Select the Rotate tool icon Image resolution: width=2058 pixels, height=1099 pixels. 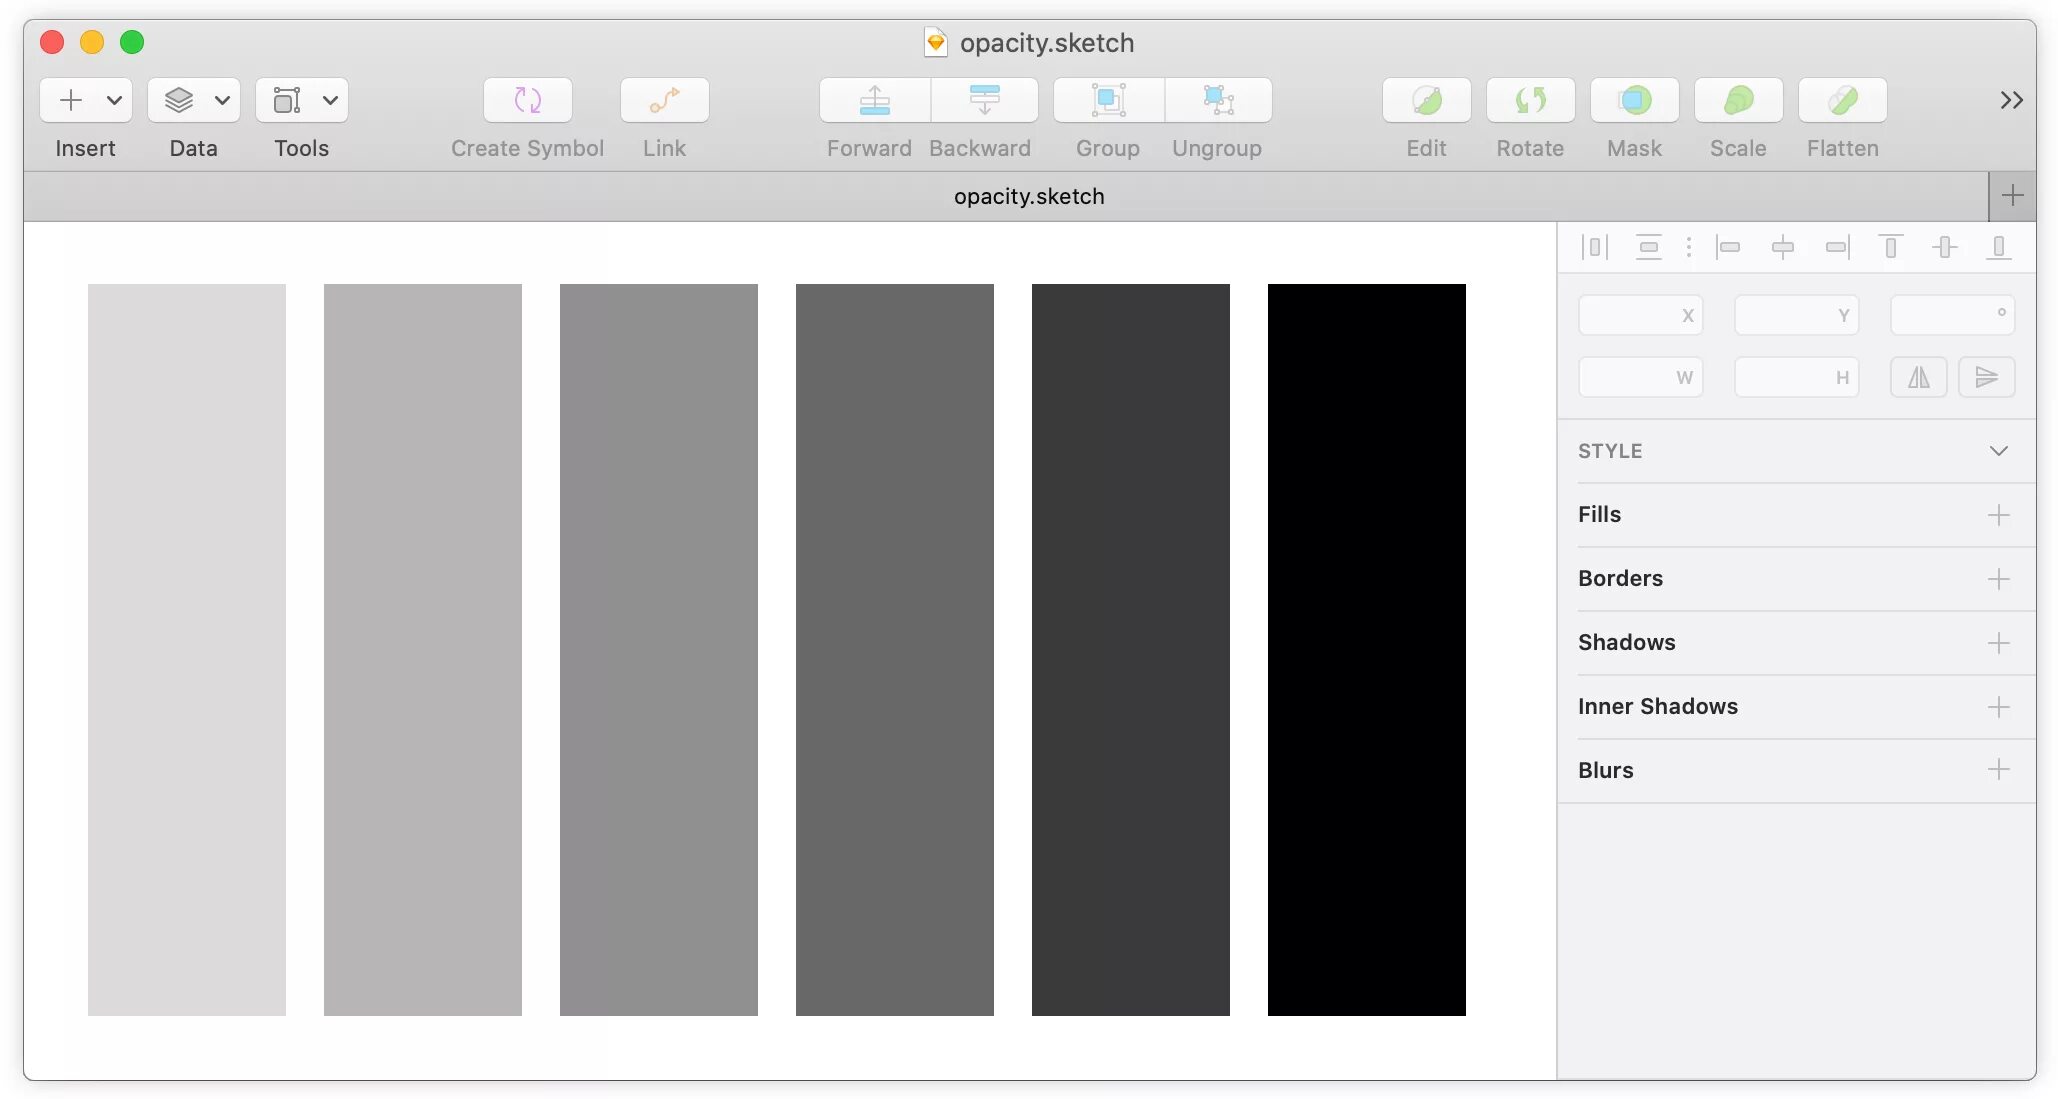pyautogui.click(x=1530, y=100)
